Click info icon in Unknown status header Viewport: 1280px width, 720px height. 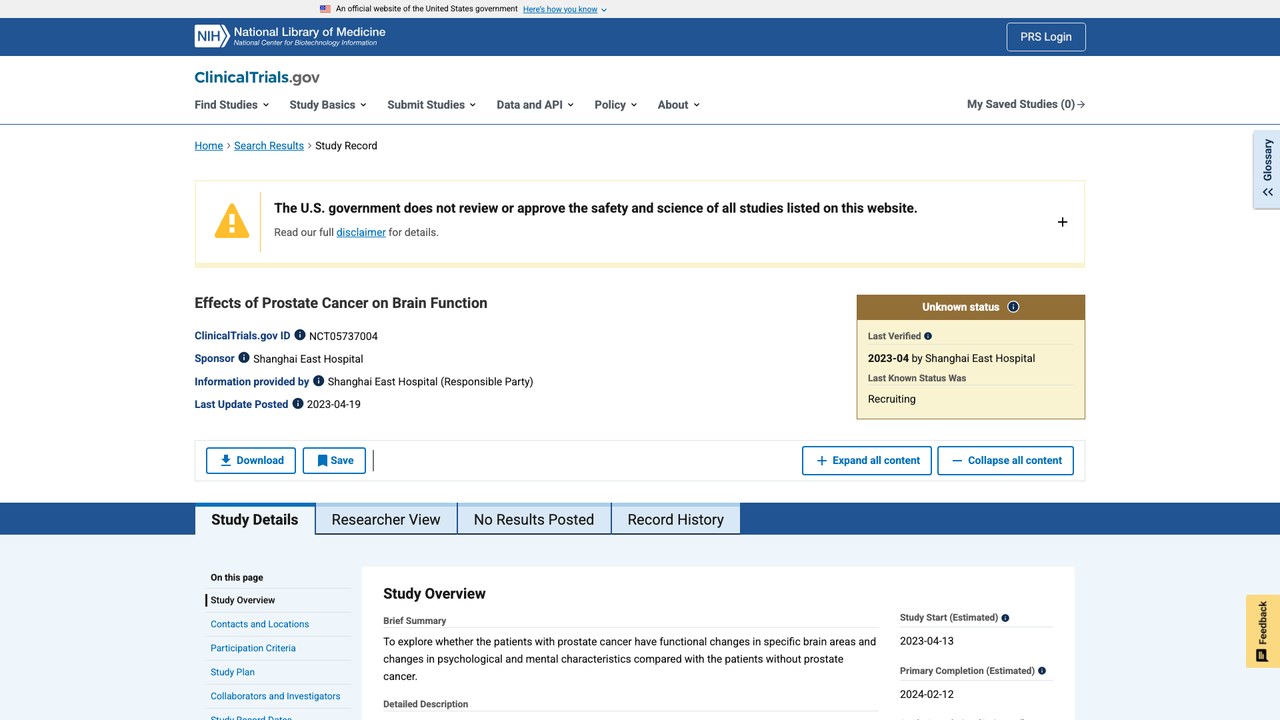(x=1013, y=307)
